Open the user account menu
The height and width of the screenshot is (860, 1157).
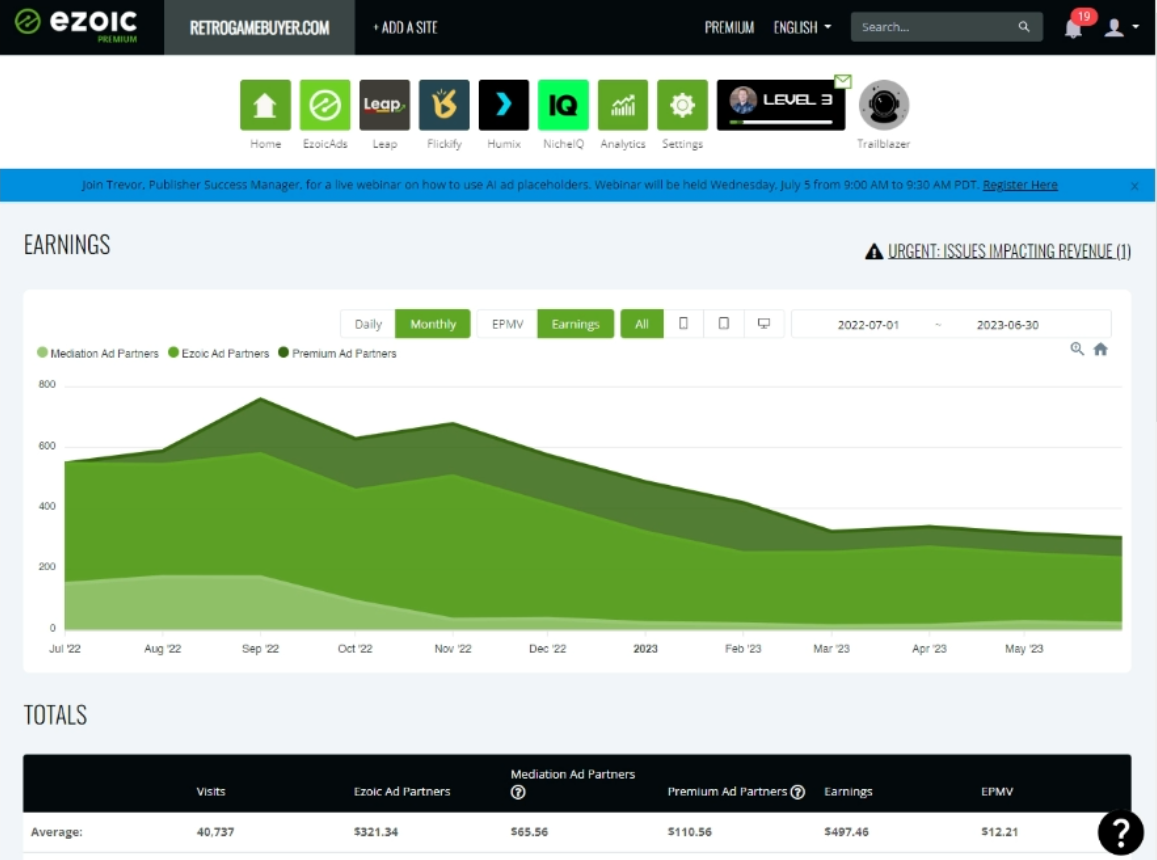click(x=1121, y=28)
